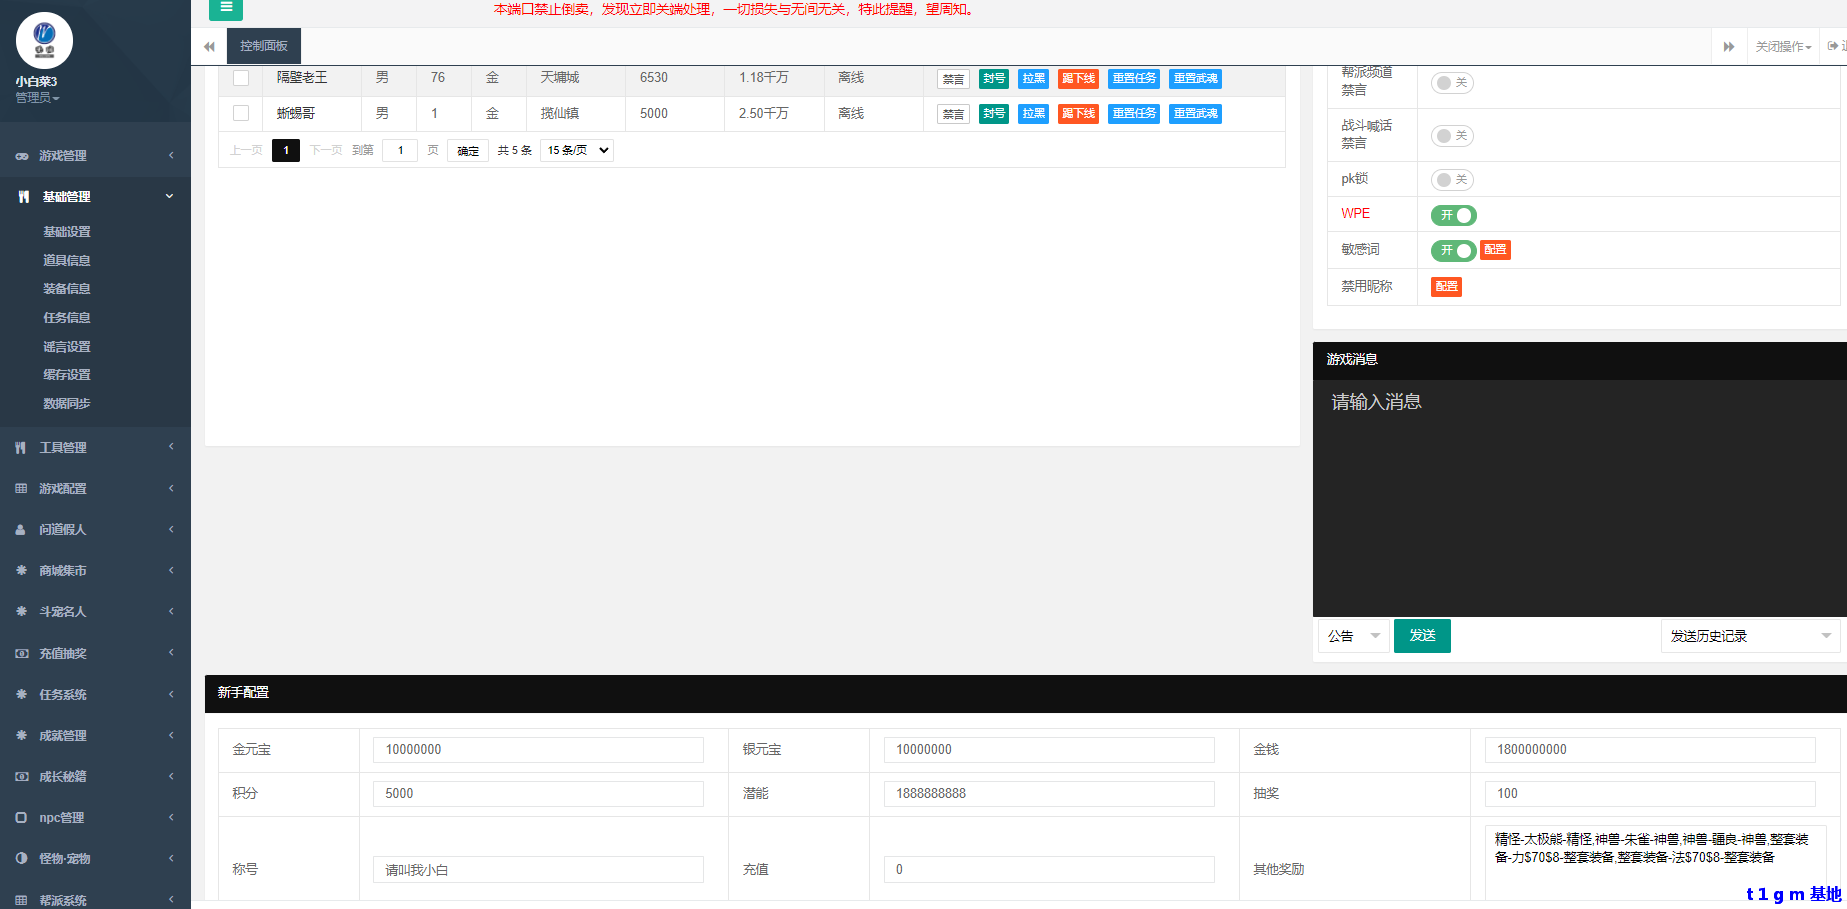
Task: Click the 问道假人 user icon in sidebar
Action: (21, 530)
